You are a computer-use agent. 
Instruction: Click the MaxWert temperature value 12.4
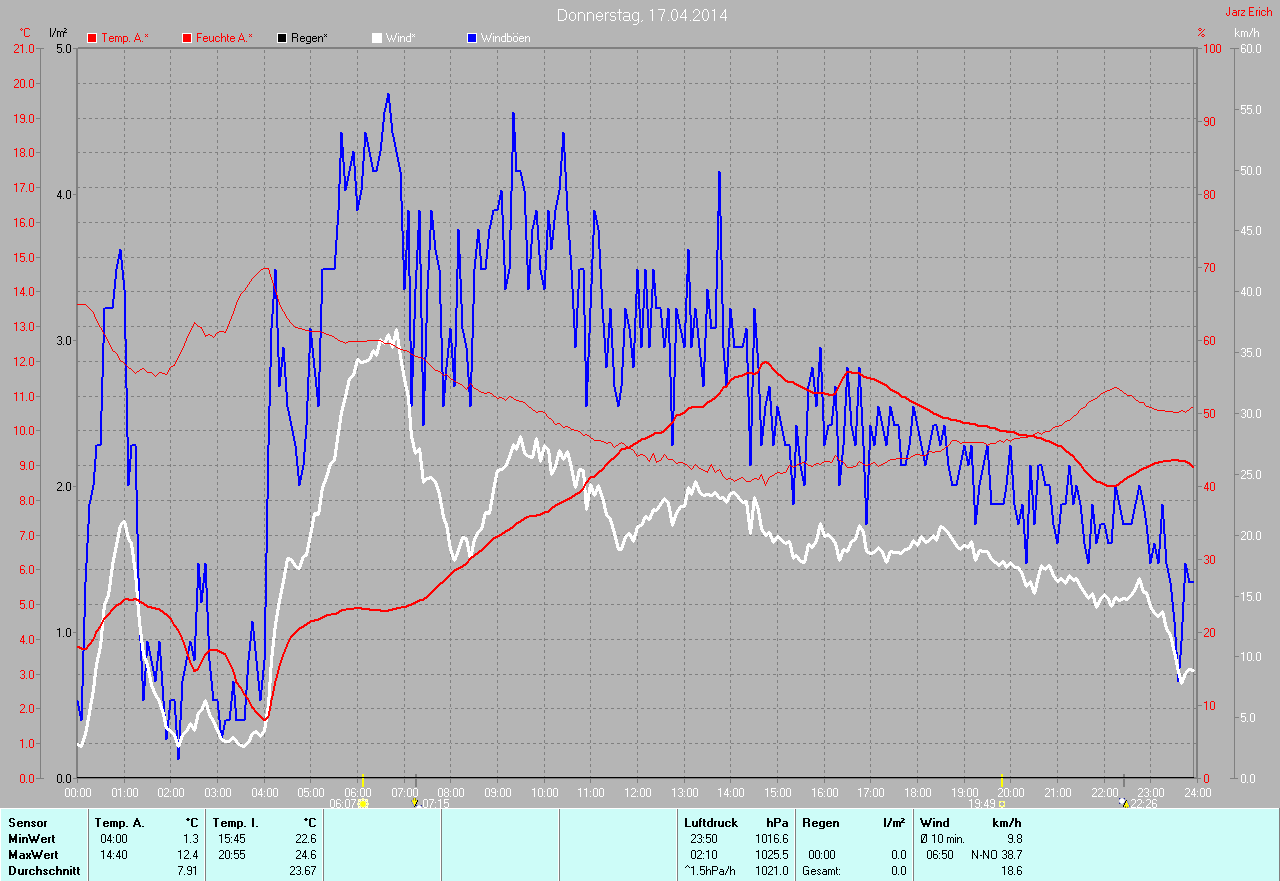click(x=189, y=855)
